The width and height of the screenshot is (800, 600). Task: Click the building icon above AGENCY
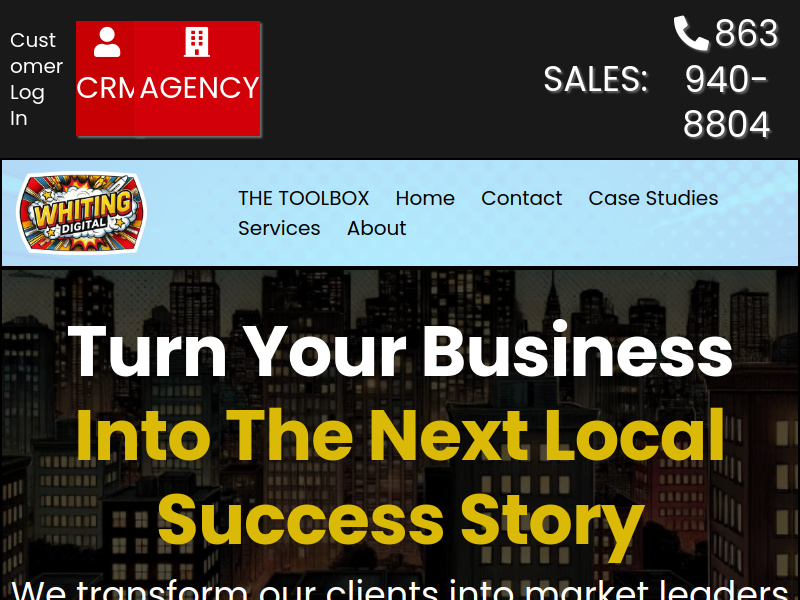coord(197,42)
